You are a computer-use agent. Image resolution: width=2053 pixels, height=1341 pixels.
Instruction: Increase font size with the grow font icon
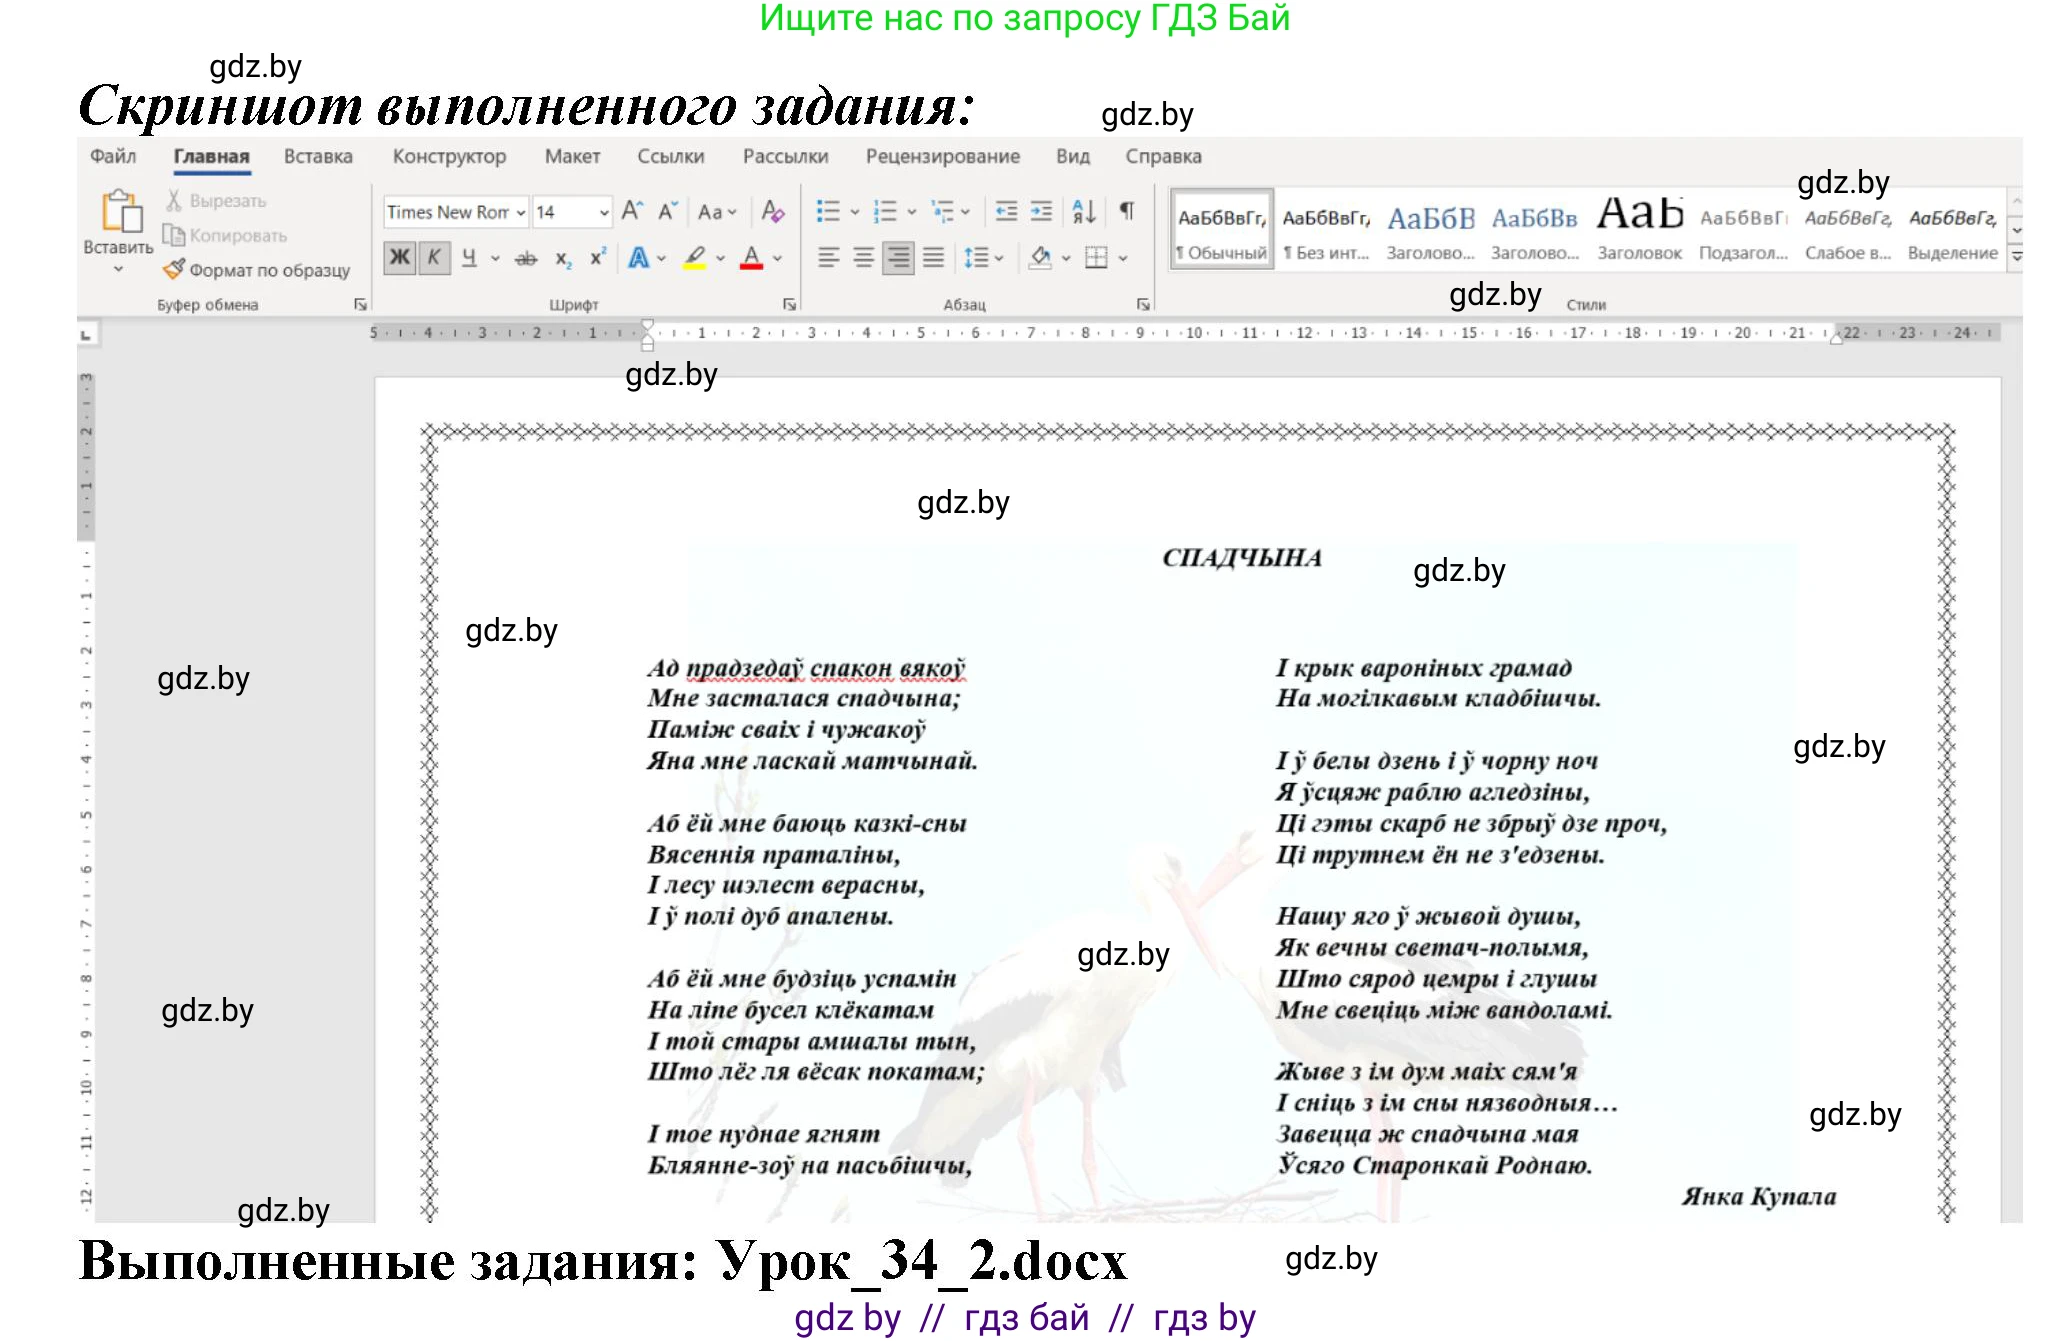pyautogui.click(x=632, y=211)
